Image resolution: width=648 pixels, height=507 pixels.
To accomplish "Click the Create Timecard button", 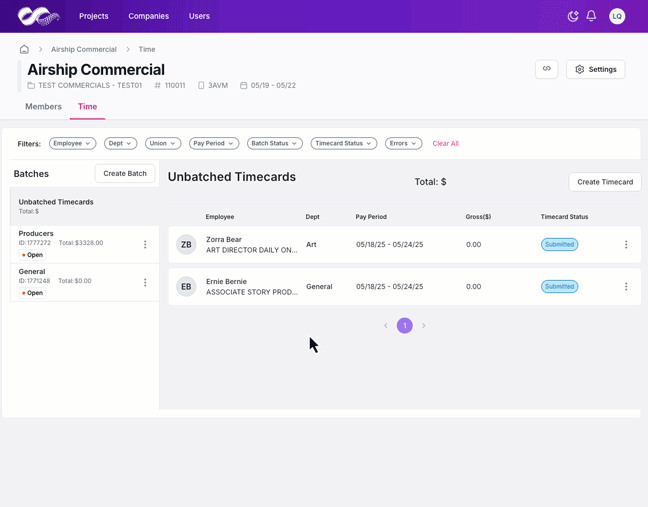I will 605,182.
